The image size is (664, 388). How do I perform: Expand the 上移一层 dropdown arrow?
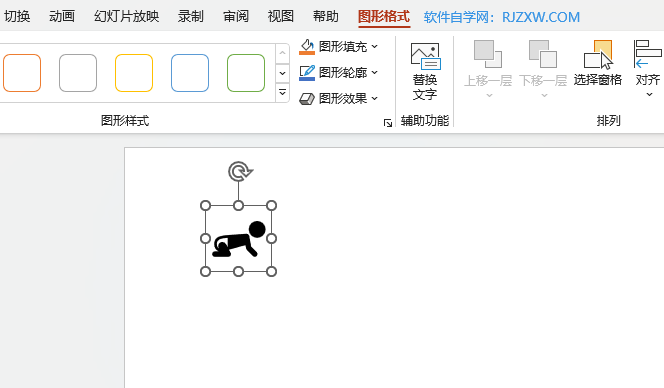pyautogui.click(x=490, y=95)
